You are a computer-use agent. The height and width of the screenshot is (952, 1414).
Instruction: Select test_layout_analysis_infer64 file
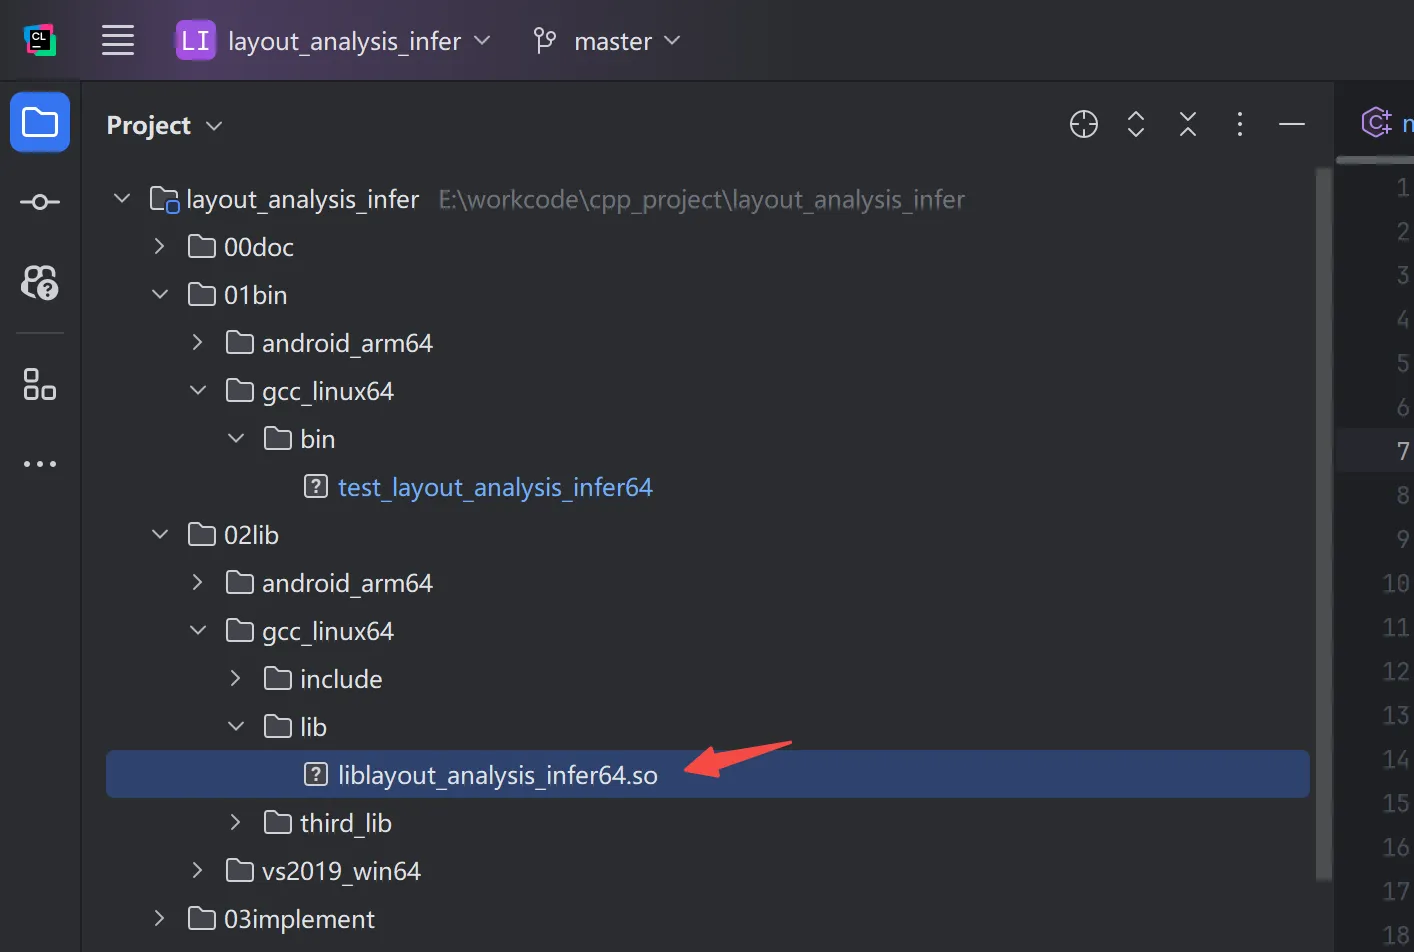pyautogui.click(x=495, y=487)
